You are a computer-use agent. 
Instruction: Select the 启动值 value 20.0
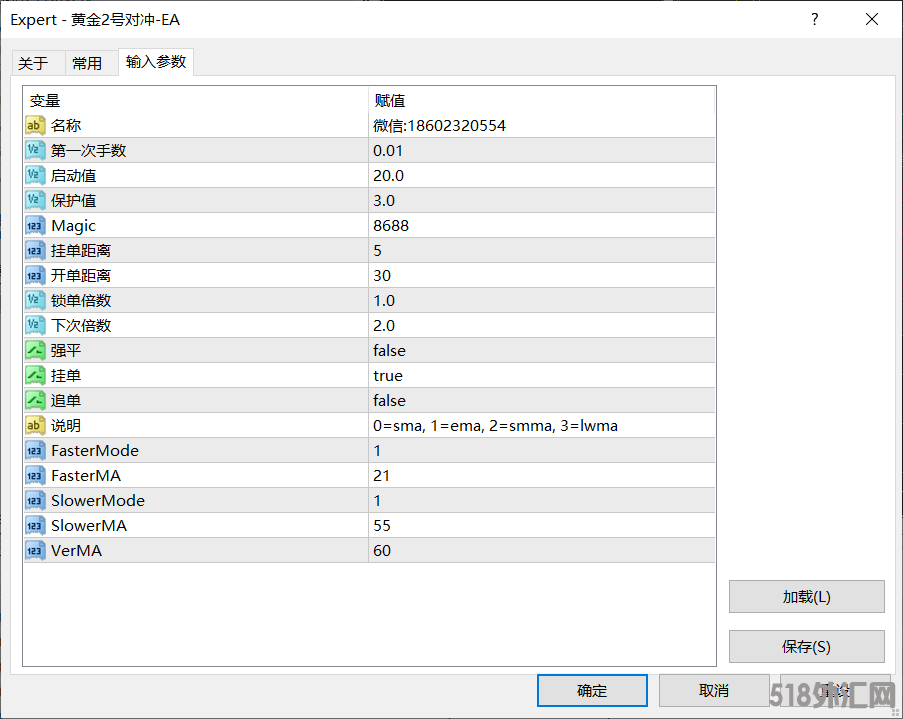(388, 175)
